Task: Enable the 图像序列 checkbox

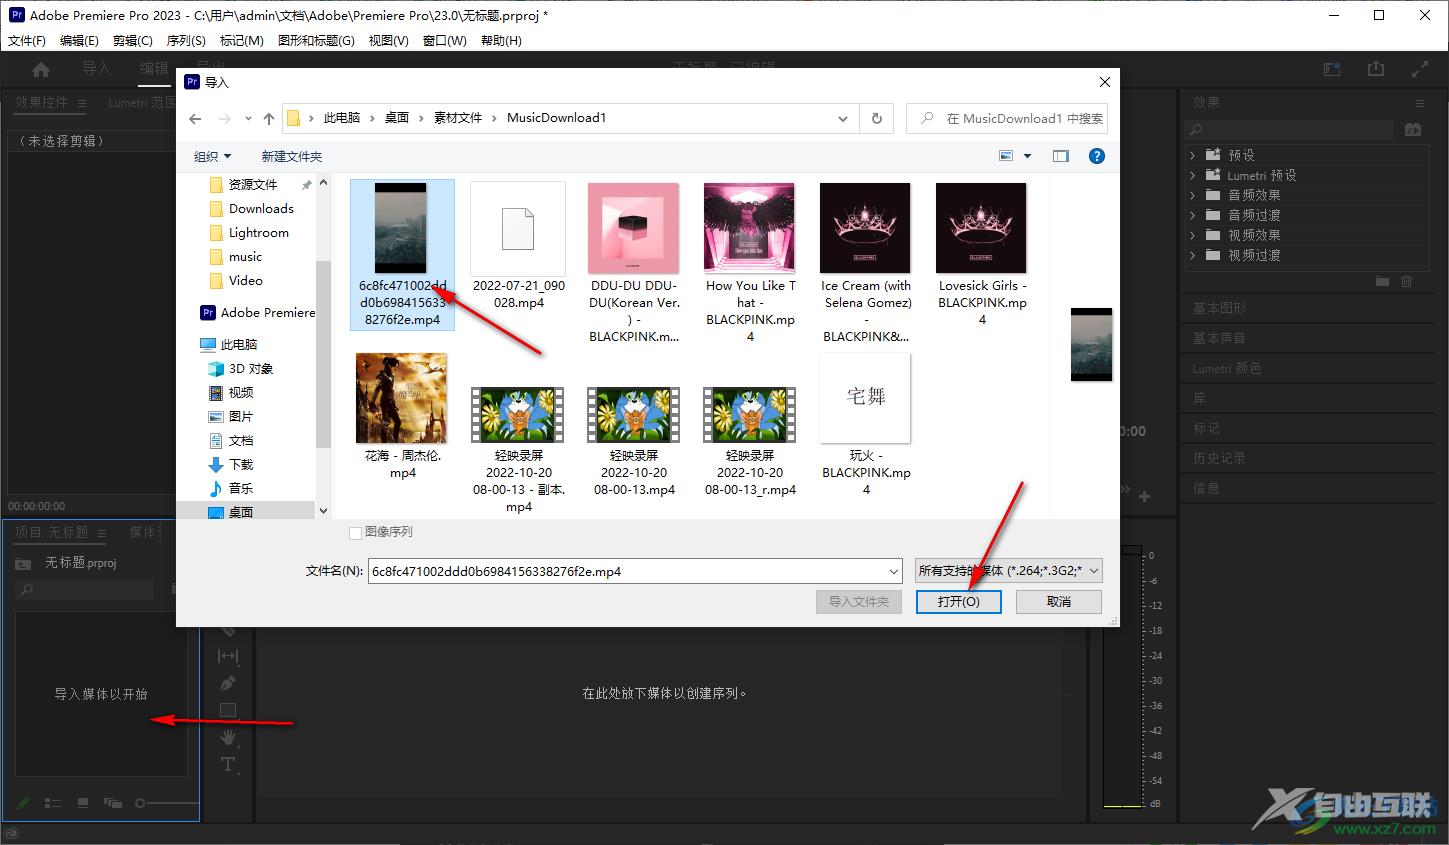Action: pos(355,533)
